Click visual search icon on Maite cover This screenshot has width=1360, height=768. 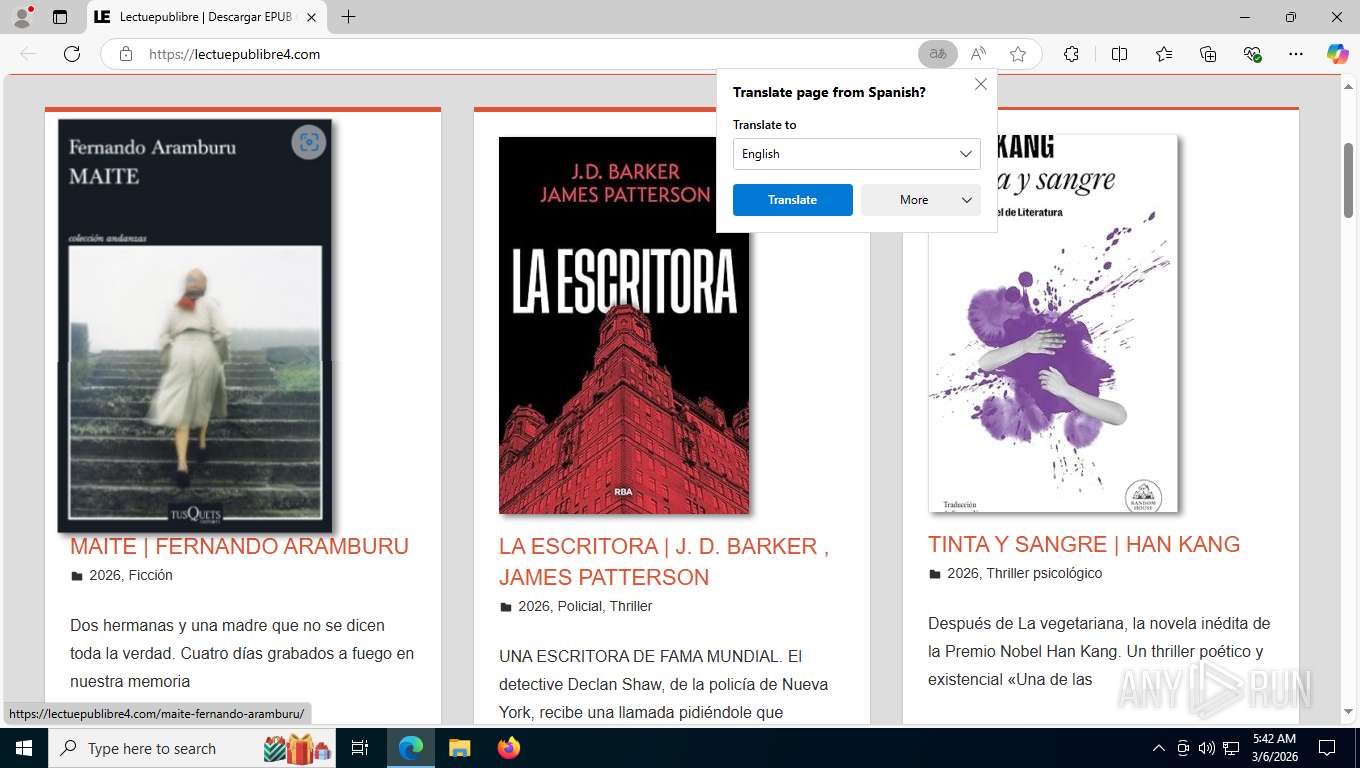point(309,142)
